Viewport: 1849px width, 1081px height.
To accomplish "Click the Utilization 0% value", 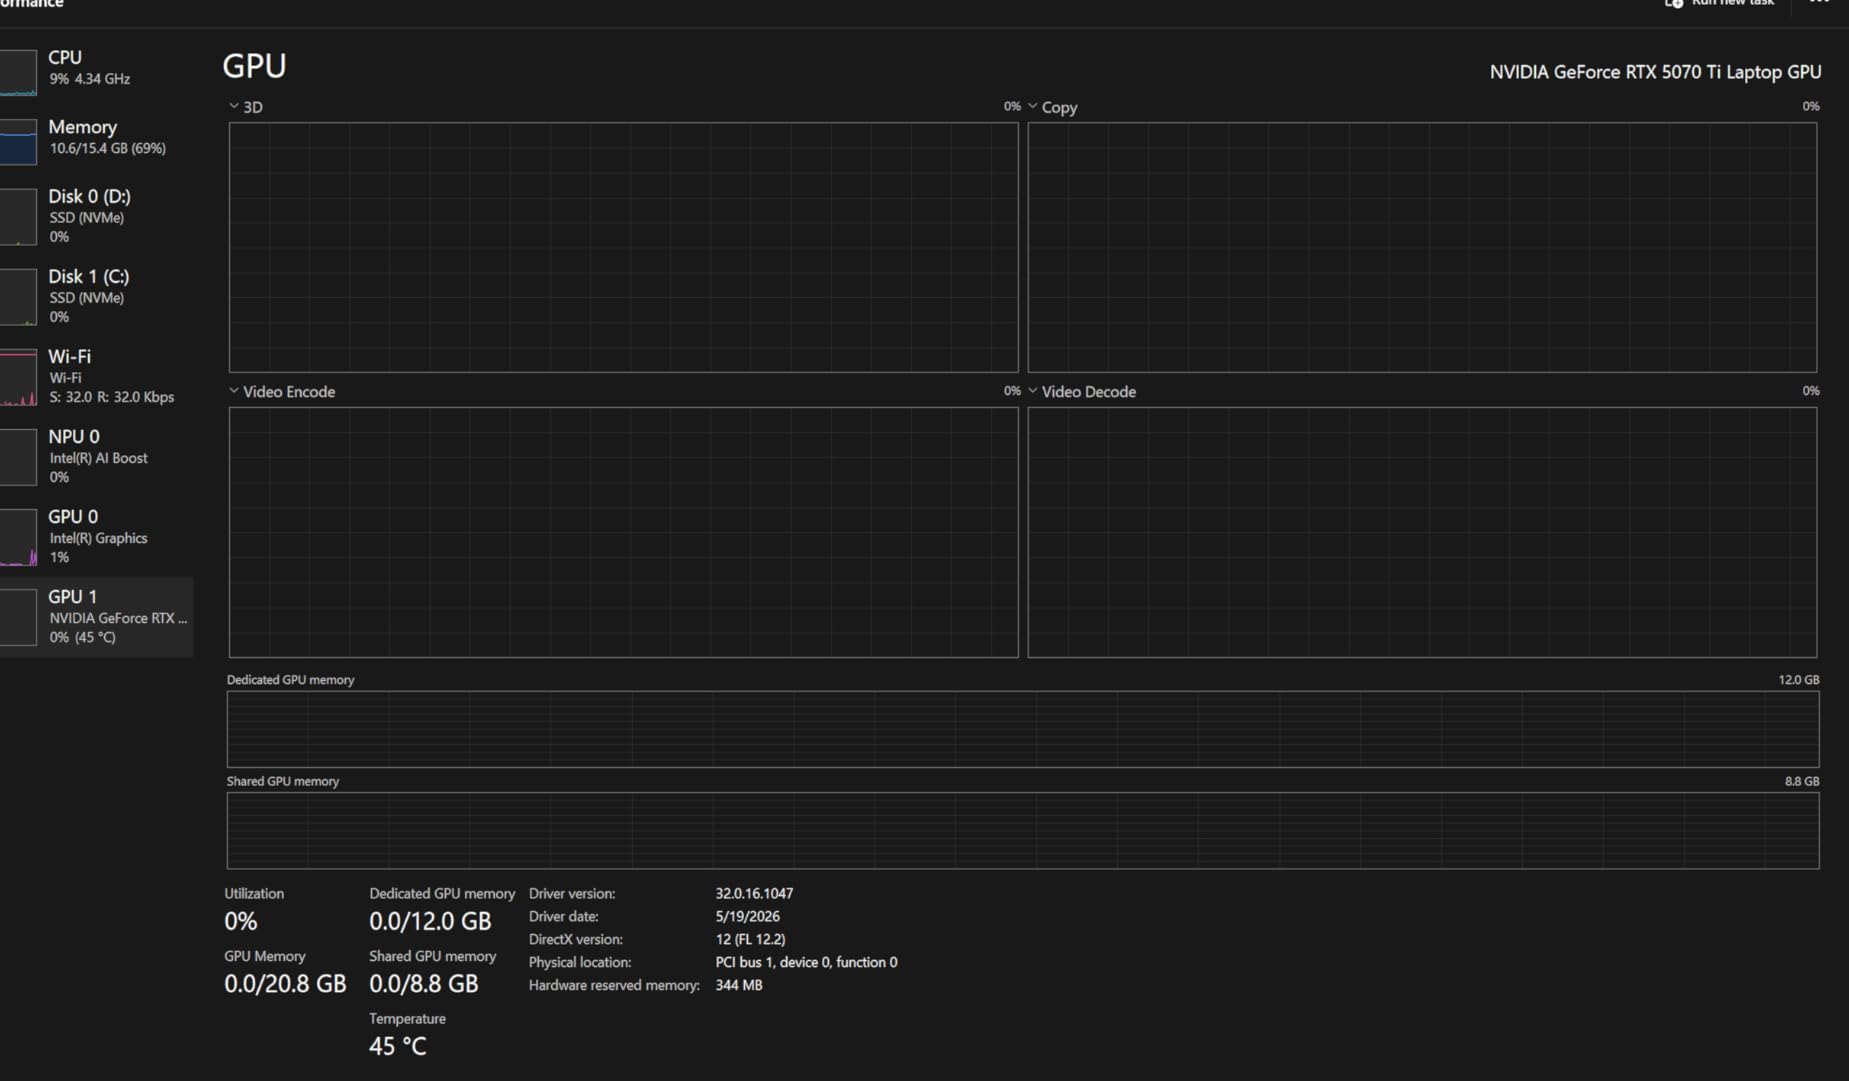I will (241, 921).
